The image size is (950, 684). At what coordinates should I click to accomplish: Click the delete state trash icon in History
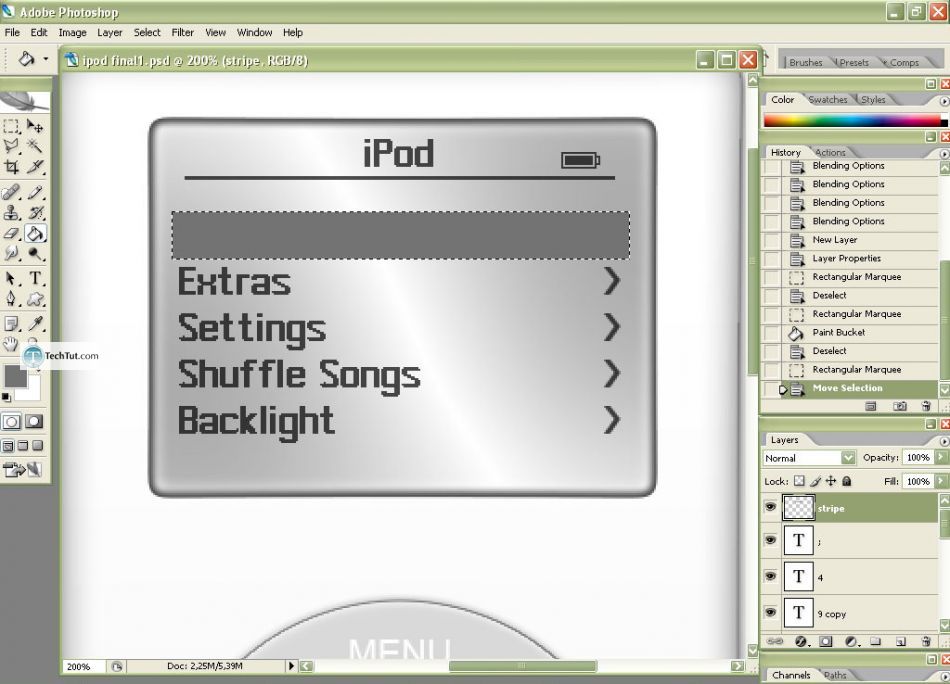pos(925,407)
